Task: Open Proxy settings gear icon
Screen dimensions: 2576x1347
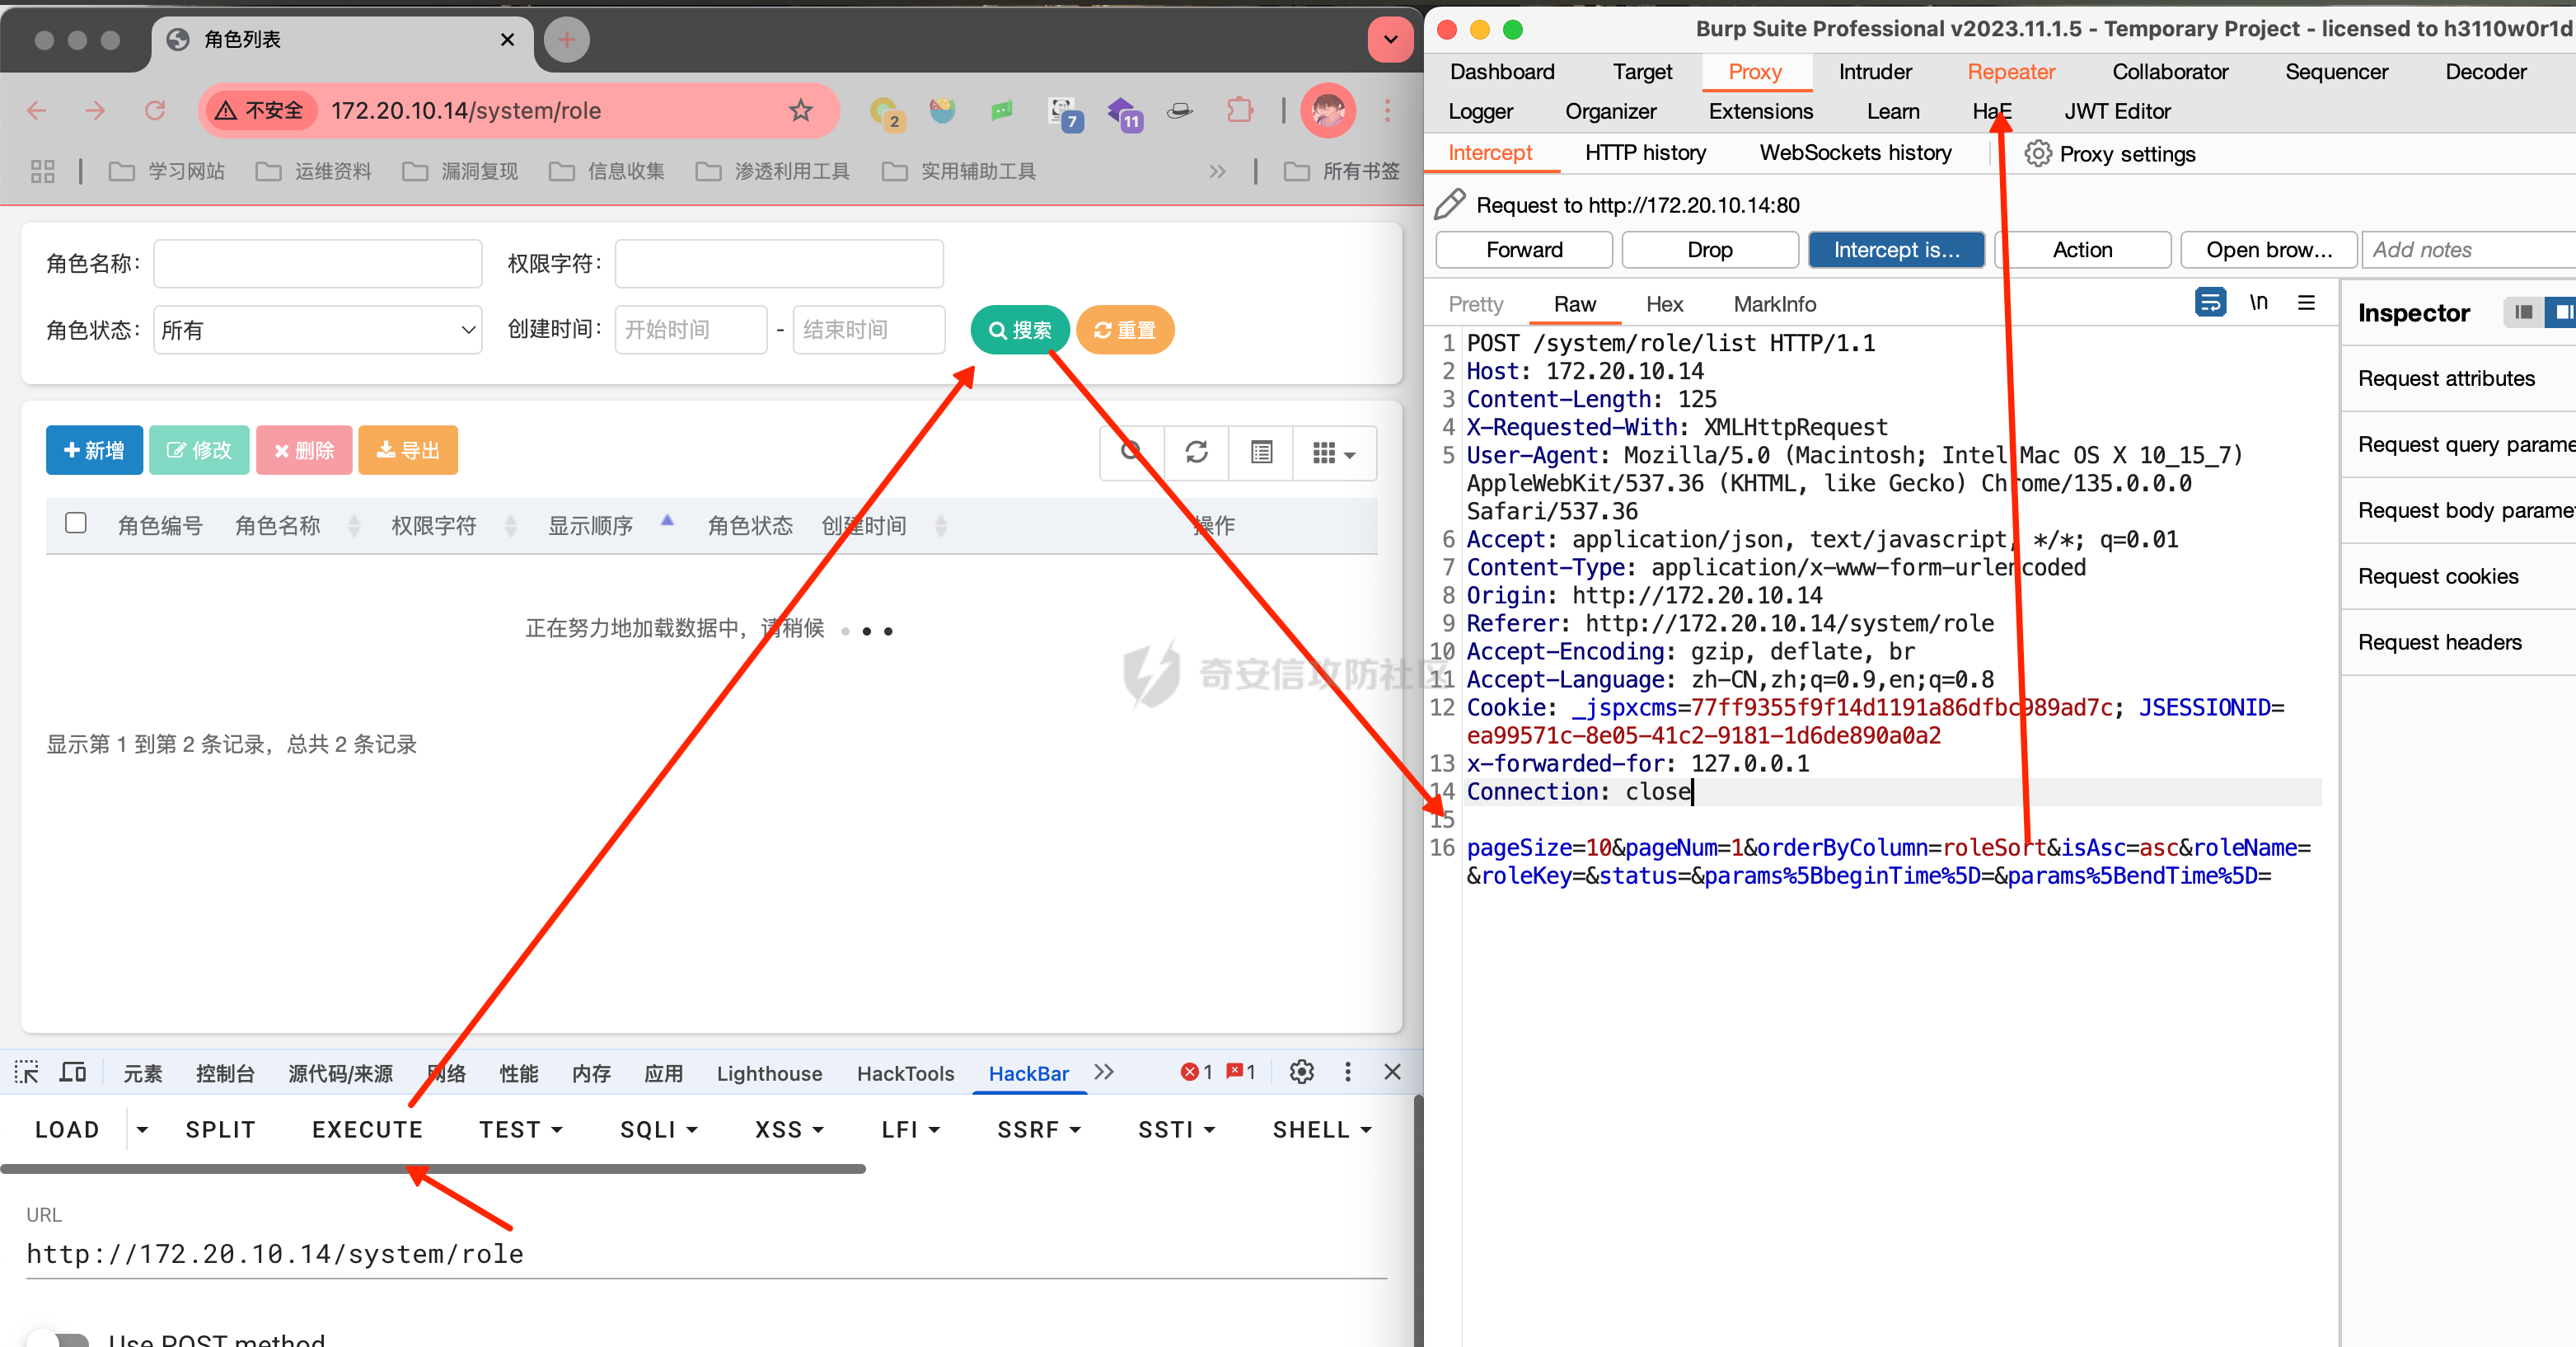Action: (2037, 154)
